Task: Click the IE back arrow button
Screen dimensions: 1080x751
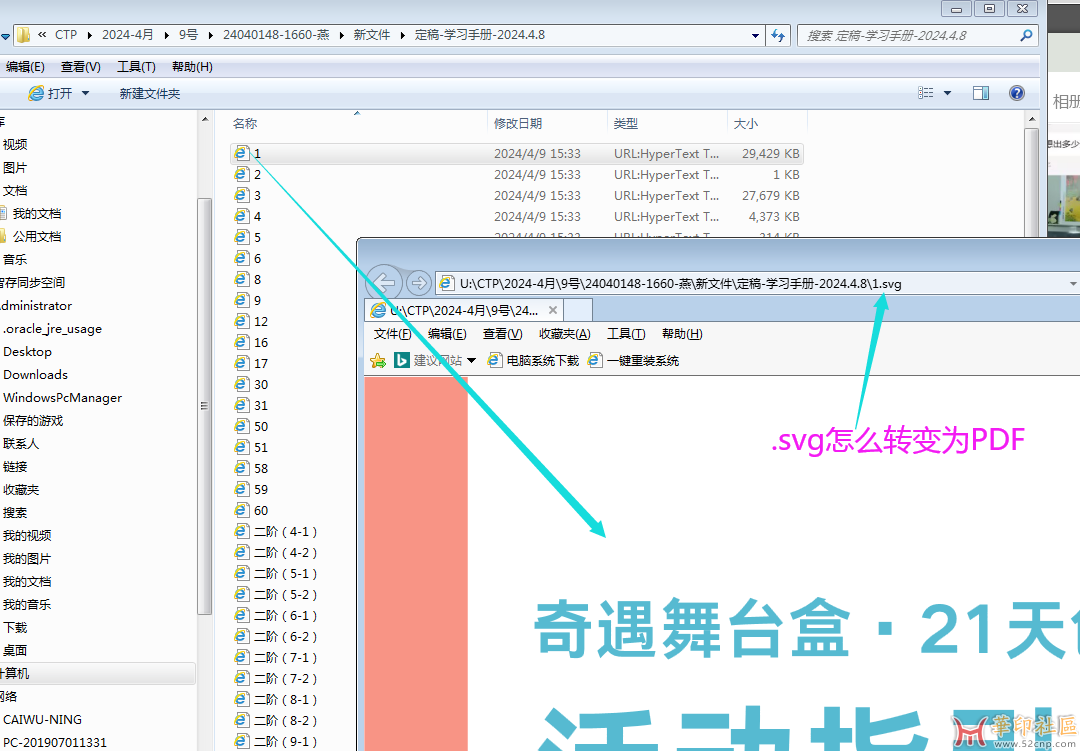Action: click(x=384, y=283)
